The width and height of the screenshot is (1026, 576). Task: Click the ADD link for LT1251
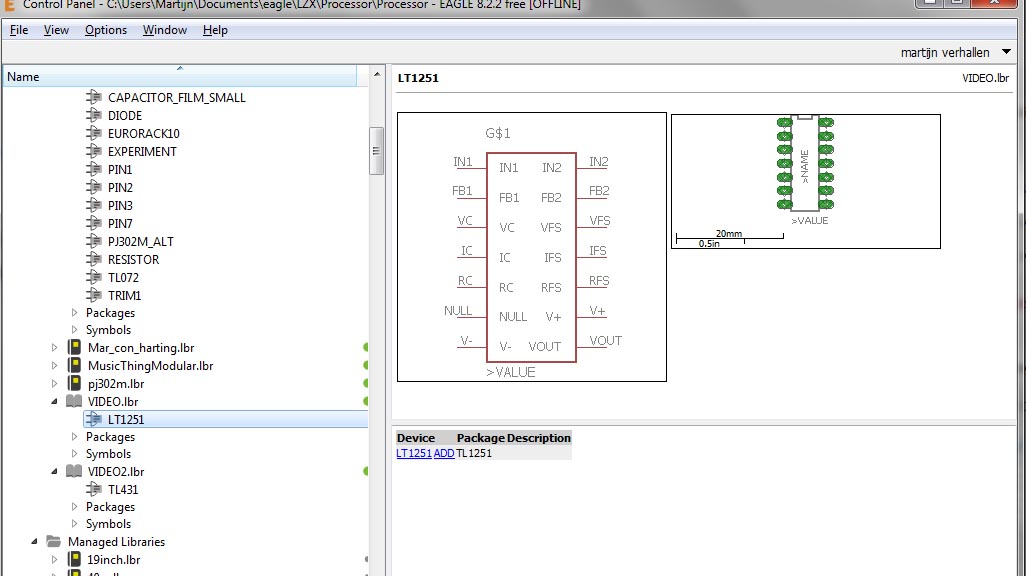(444, 453)
